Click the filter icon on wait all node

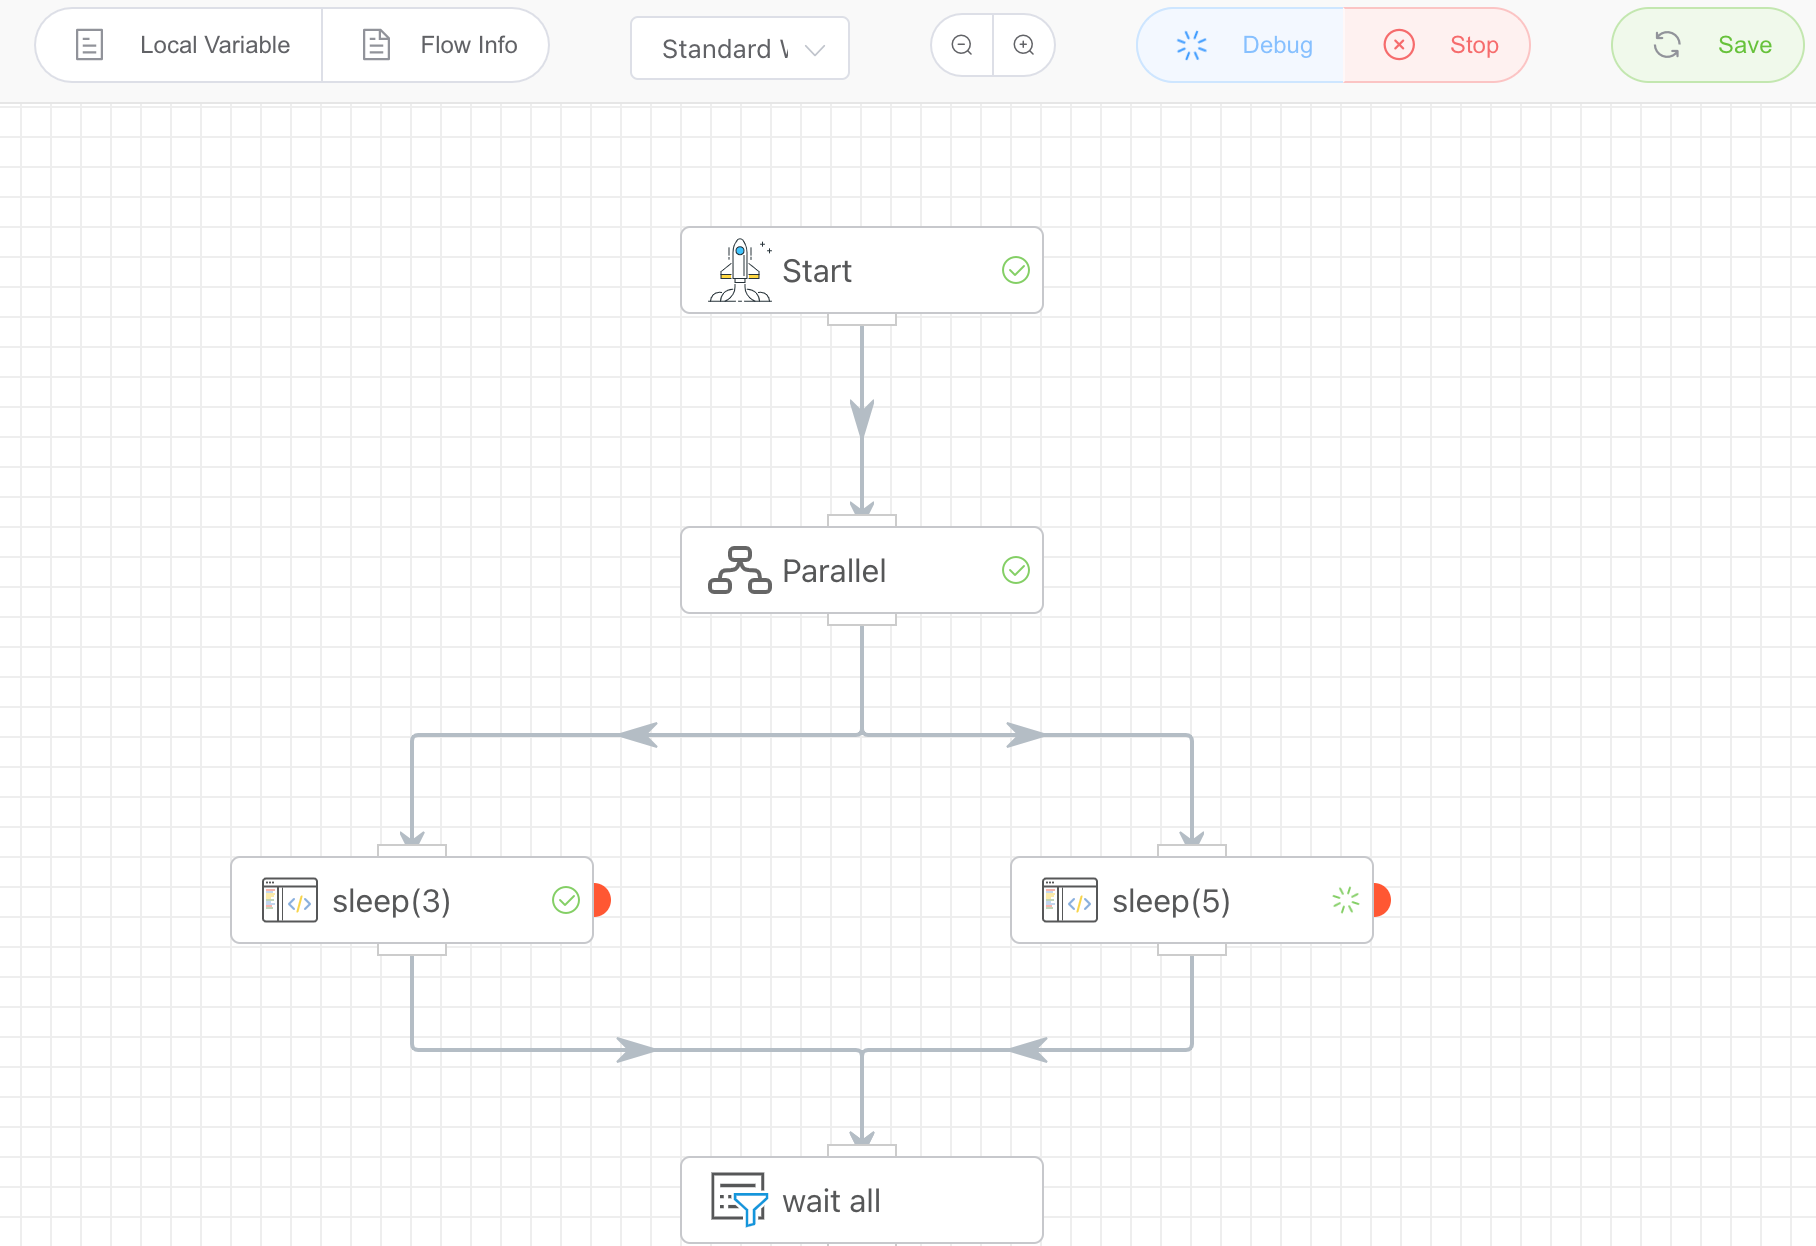[x=739, y=1199]
